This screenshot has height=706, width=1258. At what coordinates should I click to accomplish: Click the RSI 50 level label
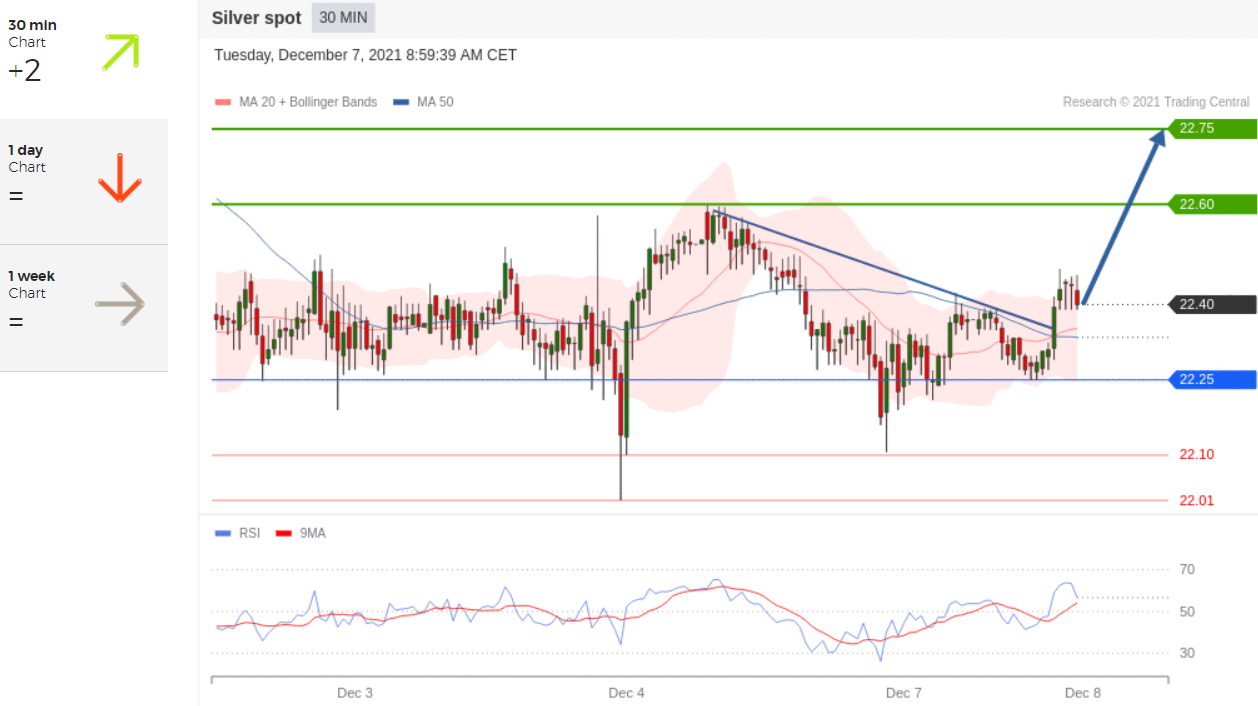click(x=1187, y=611)
